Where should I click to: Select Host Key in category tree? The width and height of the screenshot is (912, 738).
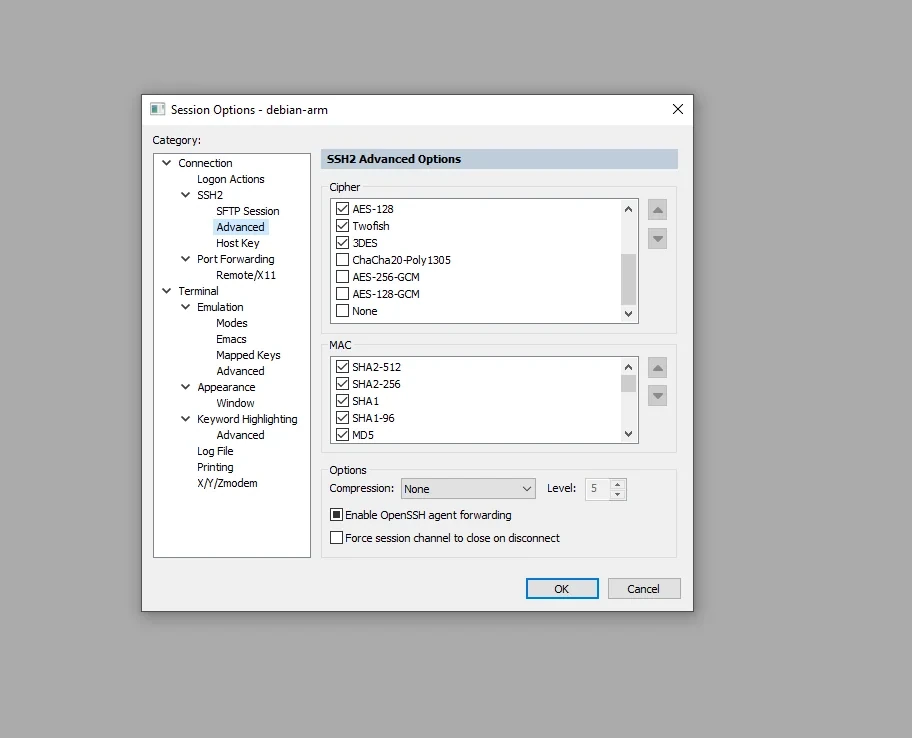(x=237, y=243)
